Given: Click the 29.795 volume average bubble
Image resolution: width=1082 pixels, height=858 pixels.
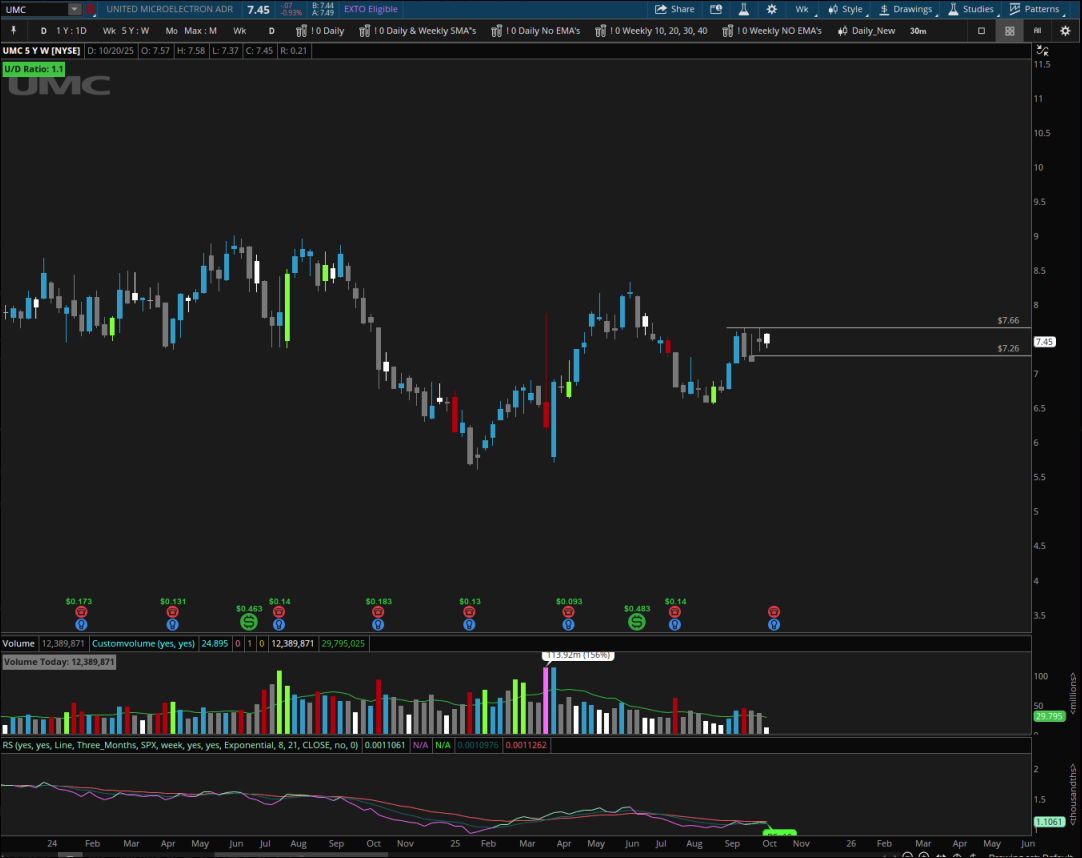Looking at the screenshot, I should click(x=1049, y=716).
